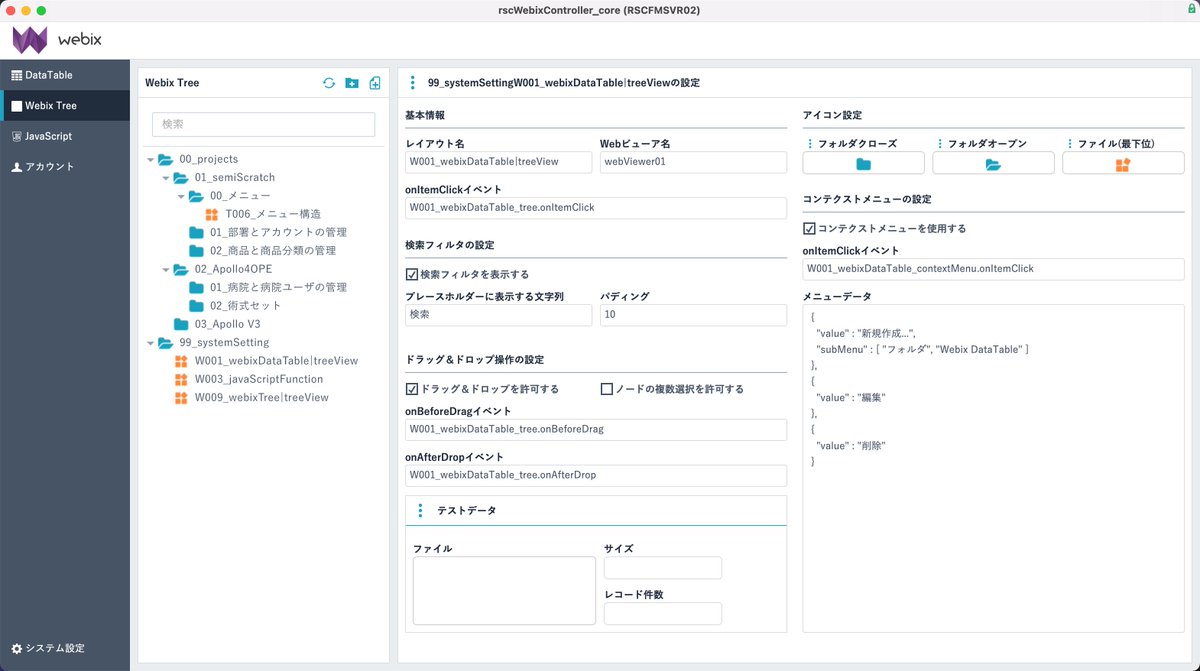This screenshot has width=1200, height=671.
Task: Click the placeholder text field containing 検索
Action: (499, 315)
